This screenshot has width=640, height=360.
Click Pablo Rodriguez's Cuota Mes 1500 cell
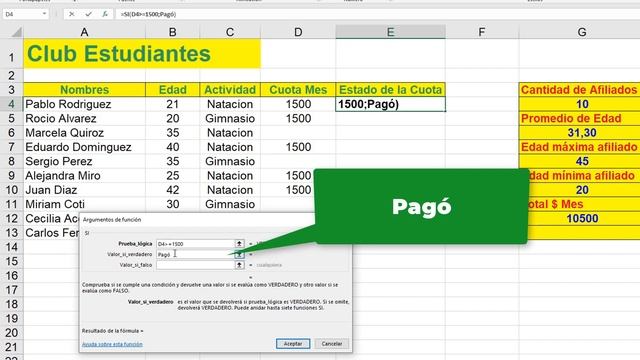pos(298,104)
